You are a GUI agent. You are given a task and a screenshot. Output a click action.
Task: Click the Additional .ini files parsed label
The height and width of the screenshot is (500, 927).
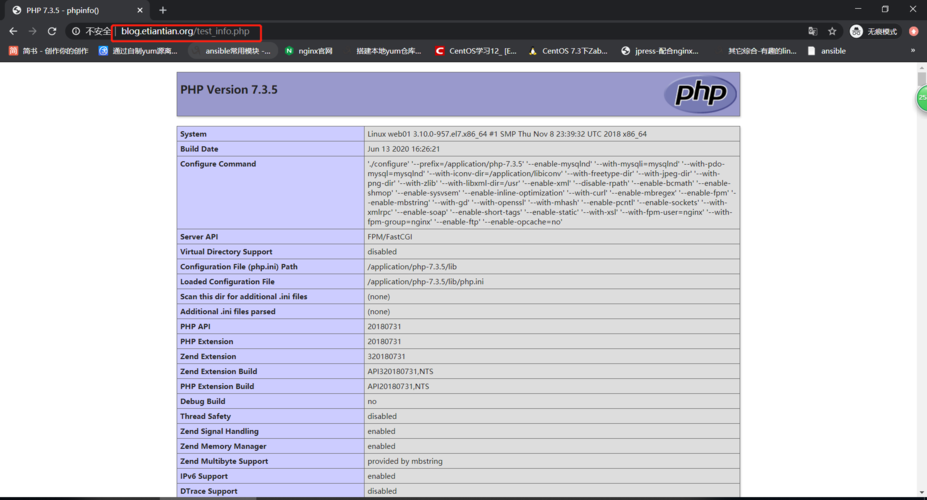228,311
